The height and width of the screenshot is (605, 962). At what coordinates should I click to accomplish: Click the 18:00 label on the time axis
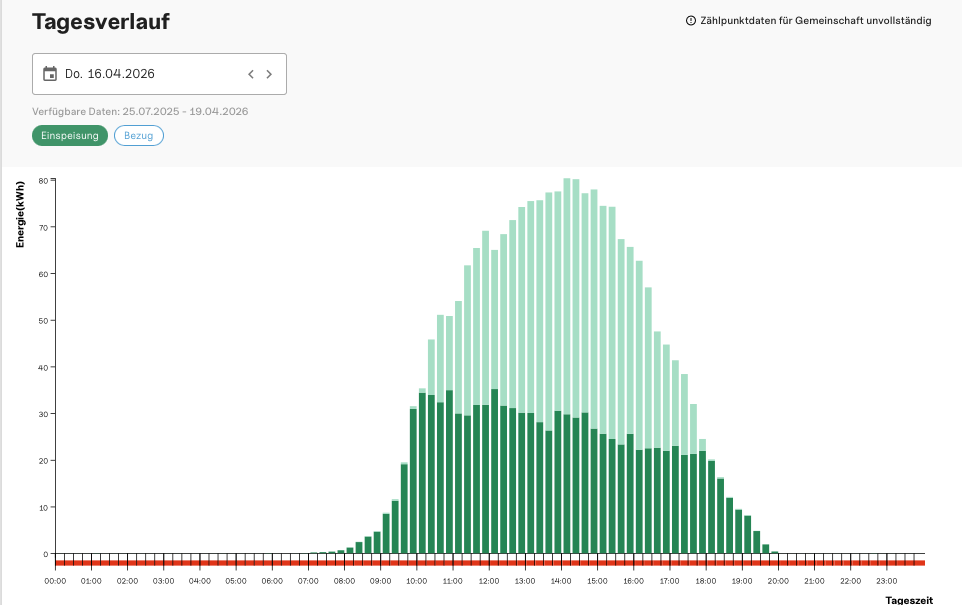[x=706, y=581]
